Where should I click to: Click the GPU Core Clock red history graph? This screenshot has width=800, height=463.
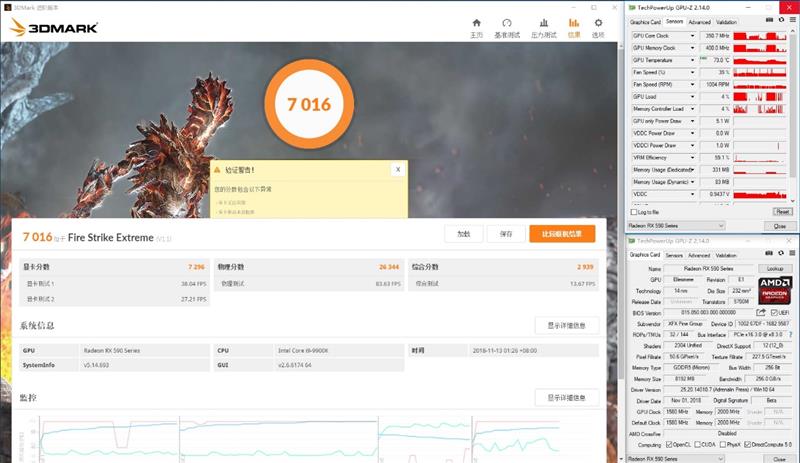(760, 36)
